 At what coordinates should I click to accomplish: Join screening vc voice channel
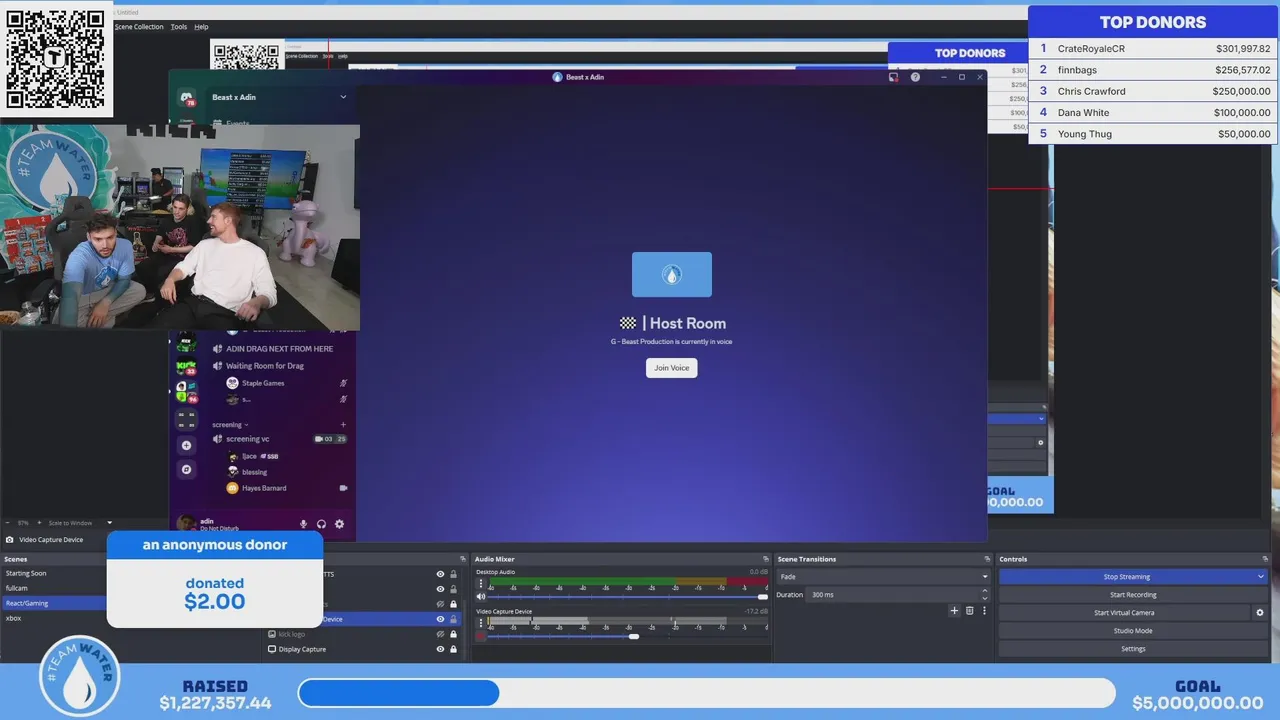[248, 439]
